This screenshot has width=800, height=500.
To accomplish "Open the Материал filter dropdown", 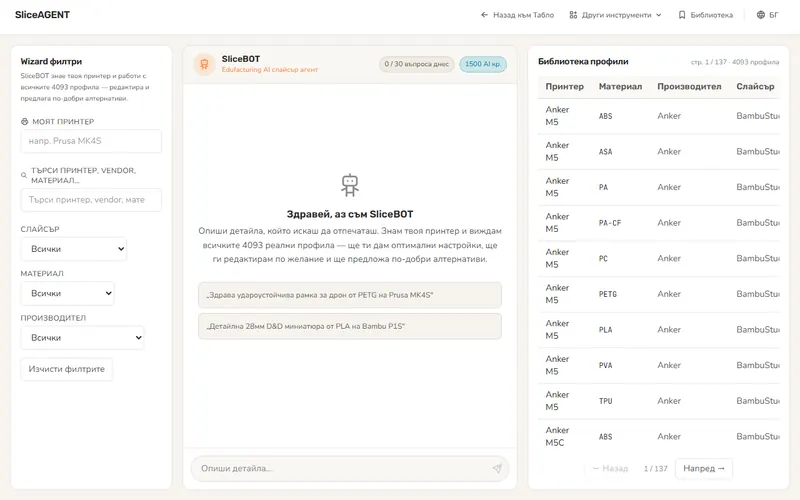I will [x=67, y=293].
